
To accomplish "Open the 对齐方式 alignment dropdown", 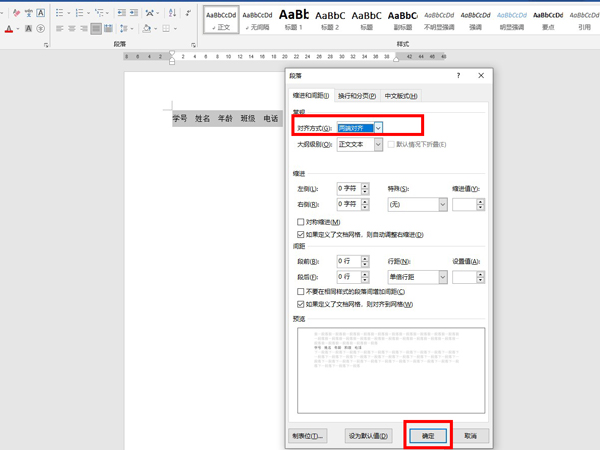I will (378, 128).
